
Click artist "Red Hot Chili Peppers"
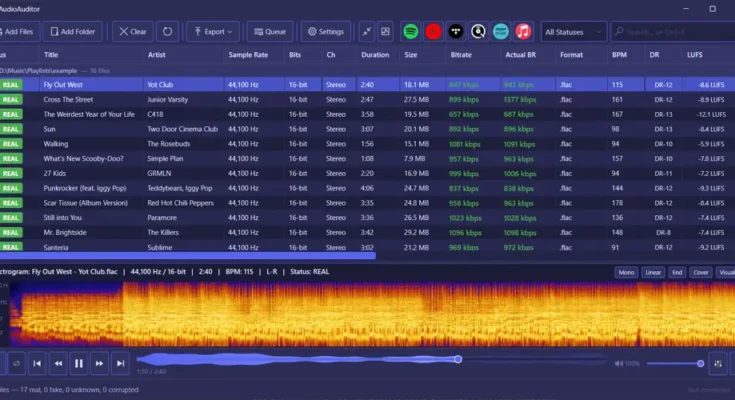coord(180,203)
